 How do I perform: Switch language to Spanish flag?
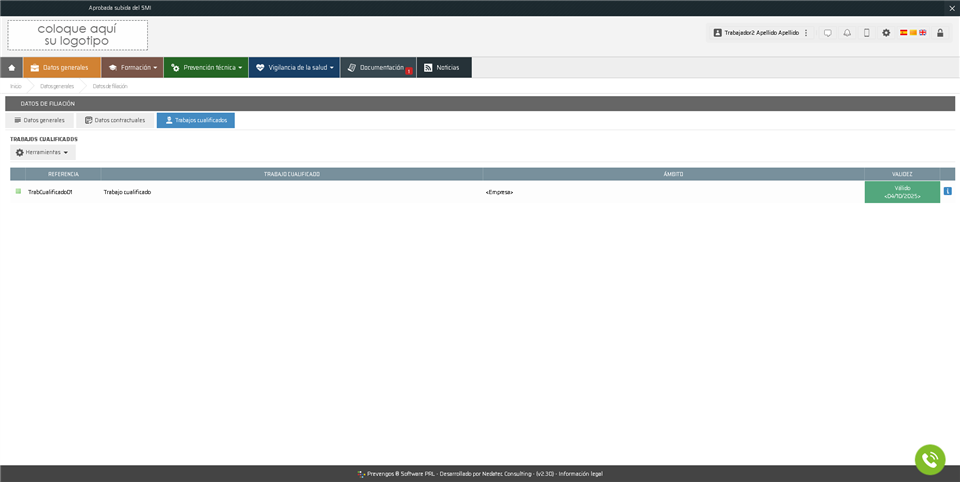903,32
